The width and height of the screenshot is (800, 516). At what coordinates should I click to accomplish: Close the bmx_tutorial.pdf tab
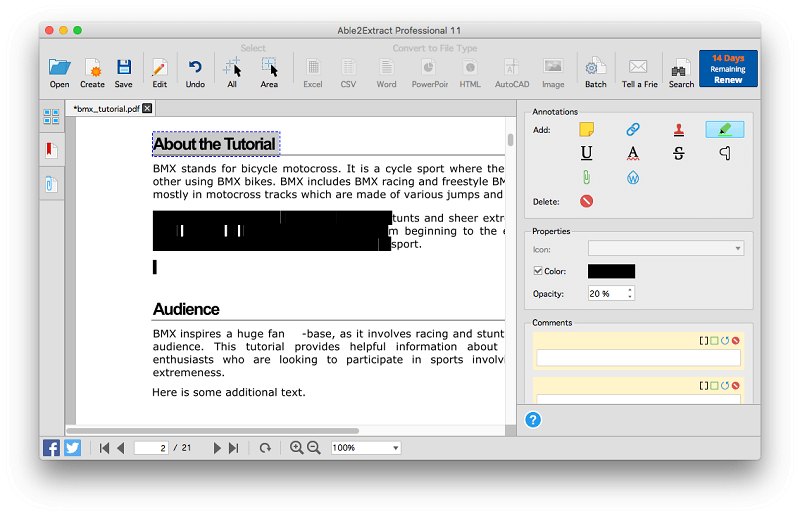point(147,108)
